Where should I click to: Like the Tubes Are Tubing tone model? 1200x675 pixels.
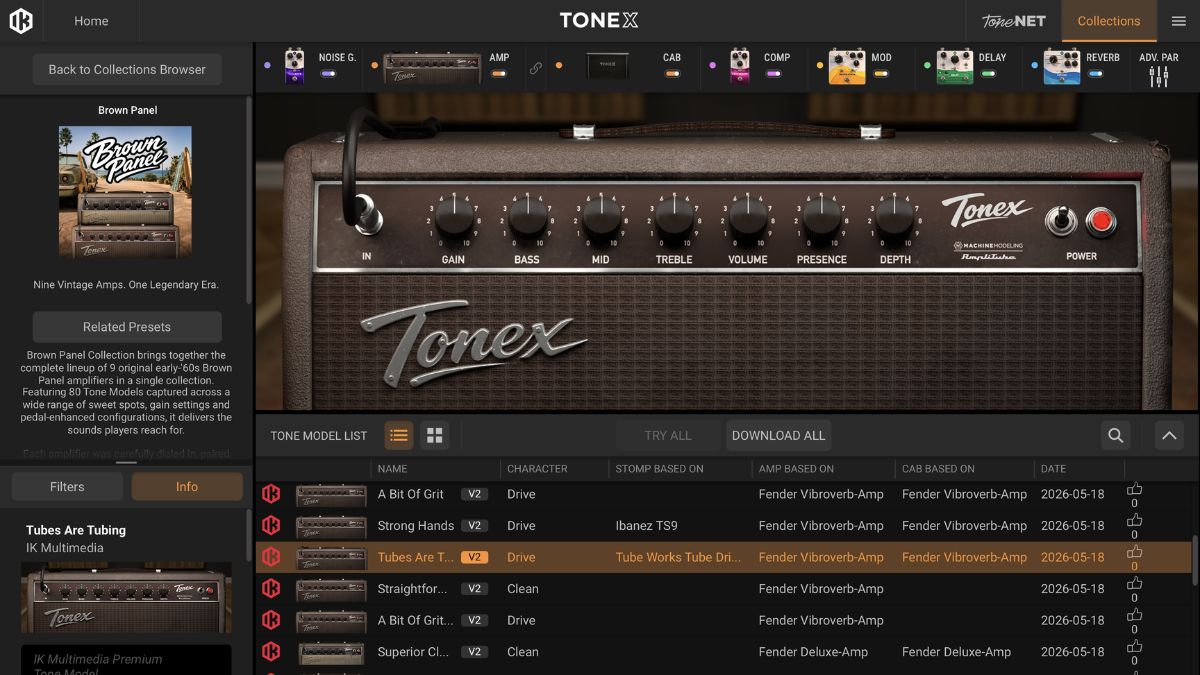click(1134, 552)
